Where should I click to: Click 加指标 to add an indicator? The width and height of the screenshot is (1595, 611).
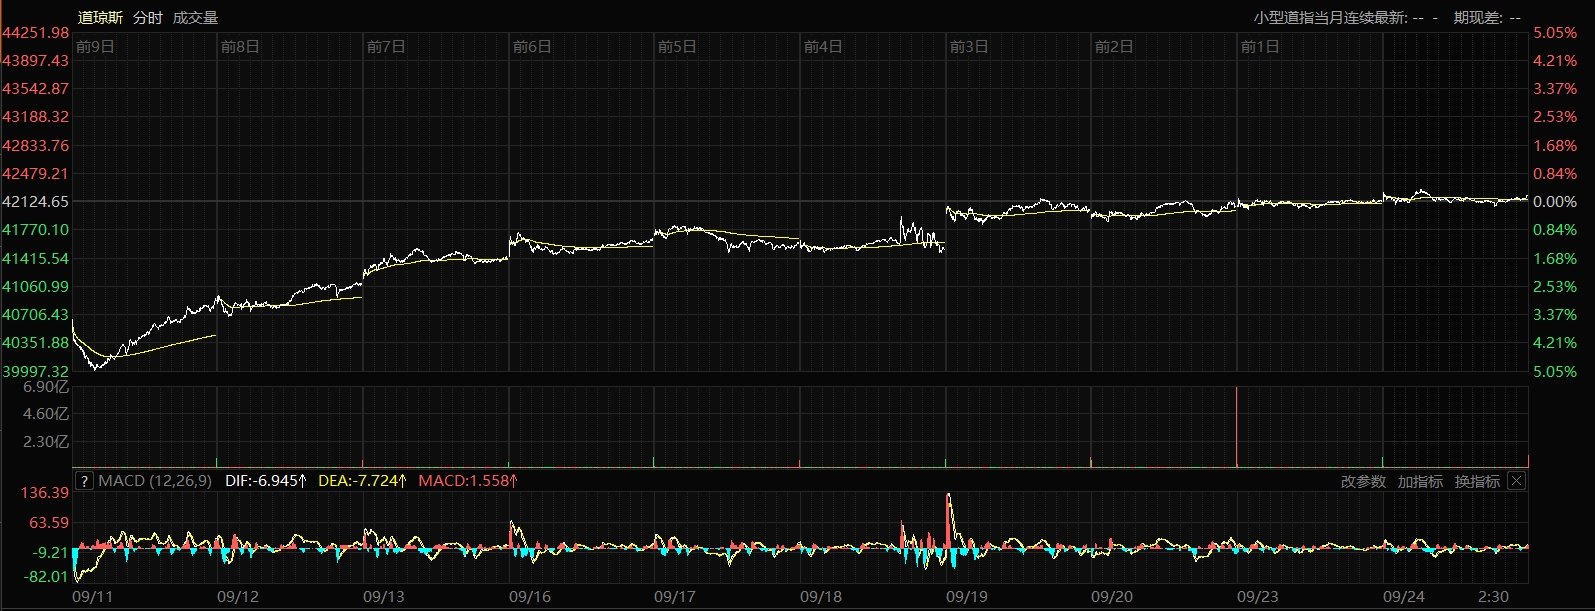(x=1420, y=482)
